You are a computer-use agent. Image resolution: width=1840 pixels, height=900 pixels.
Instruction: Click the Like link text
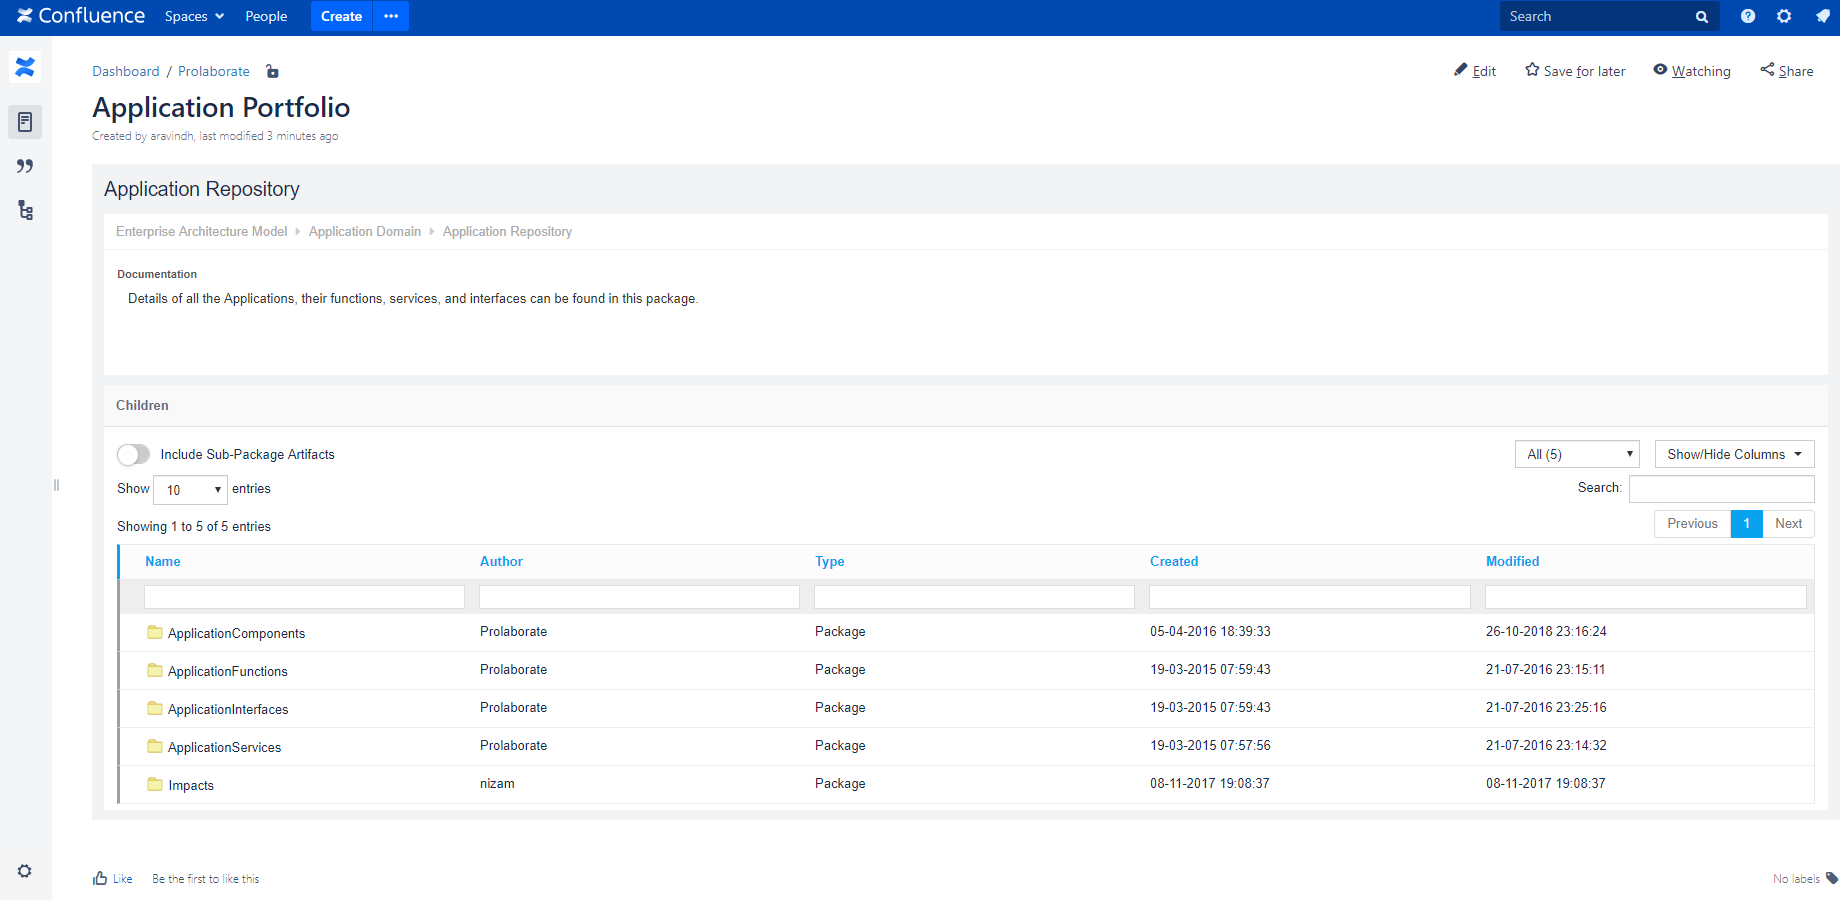tap(122, 879)
